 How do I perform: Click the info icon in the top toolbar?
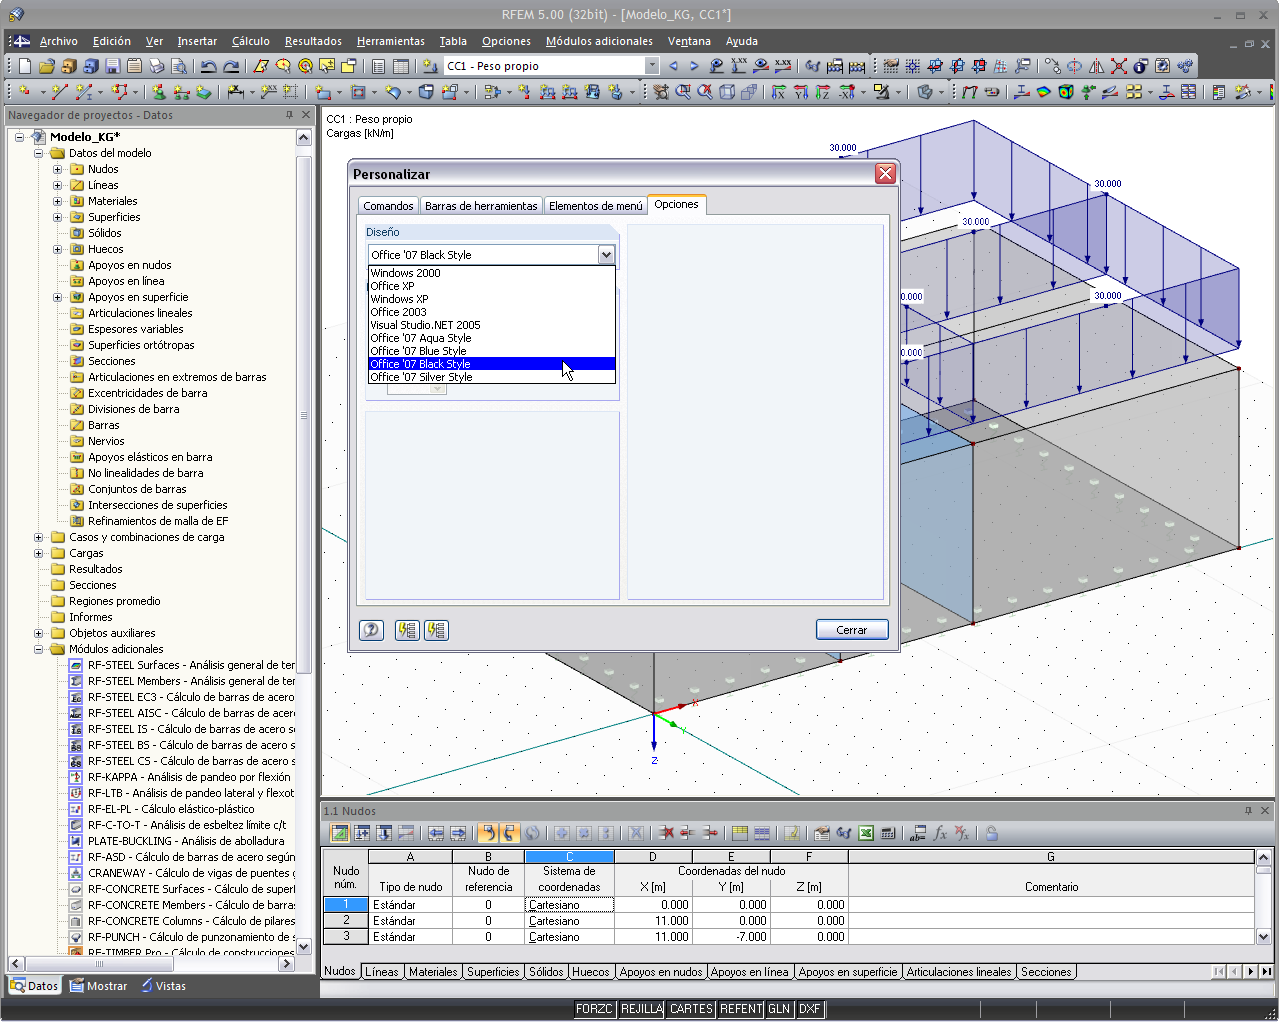pyautogui.click(x=1140, y=66)
